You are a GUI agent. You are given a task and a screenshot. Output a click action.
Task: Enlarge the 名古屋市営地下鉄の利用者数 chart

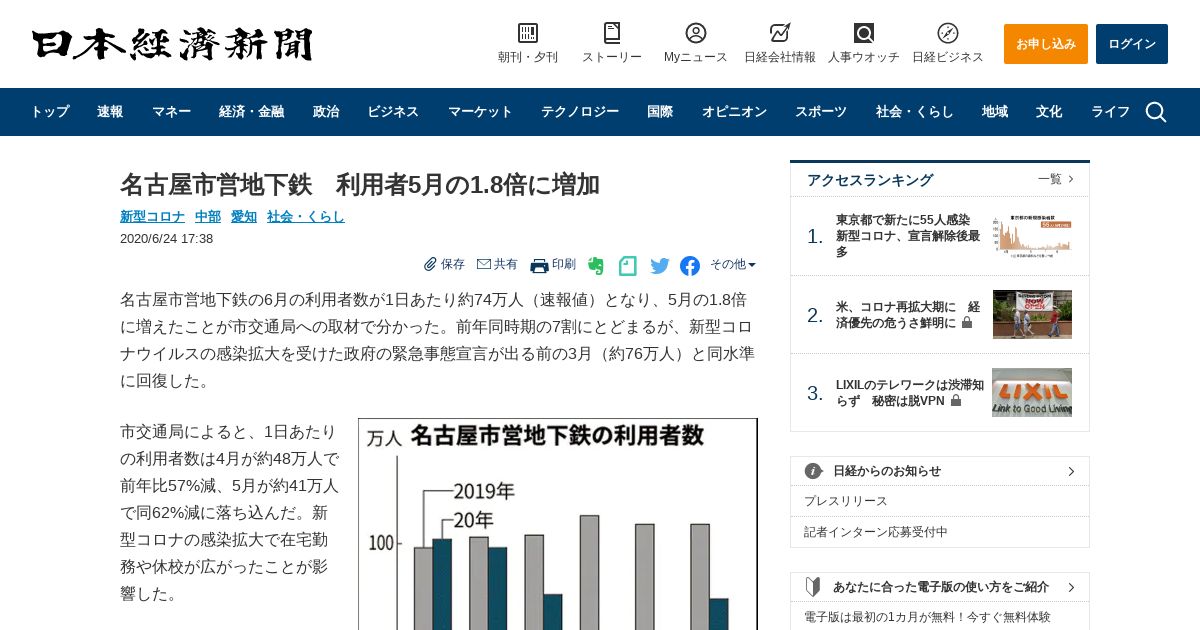558,524
